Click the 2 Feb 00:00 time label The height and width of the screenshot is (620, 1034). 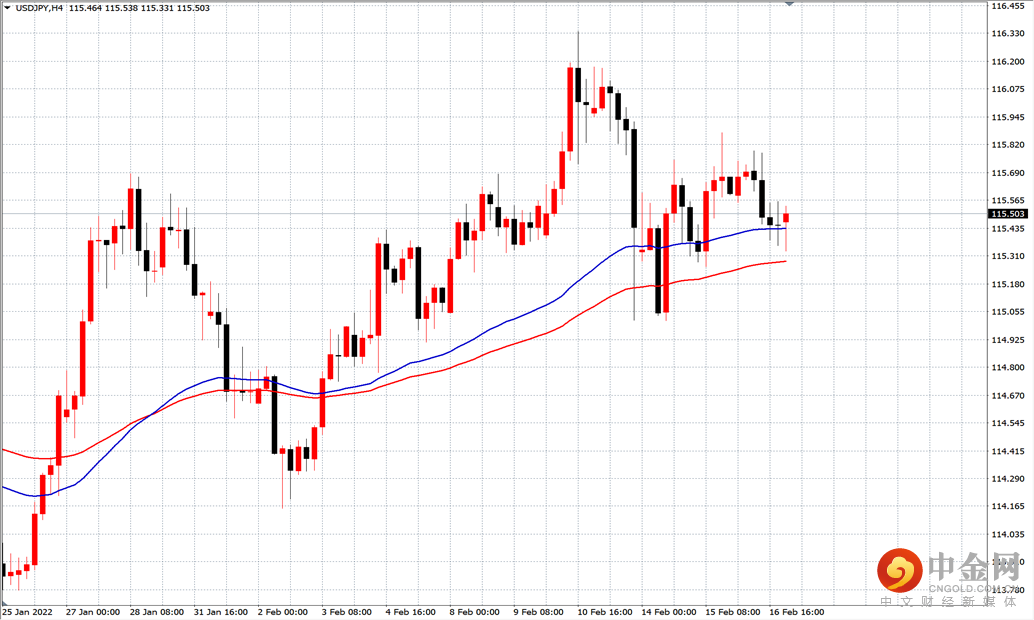pos(283,612)
